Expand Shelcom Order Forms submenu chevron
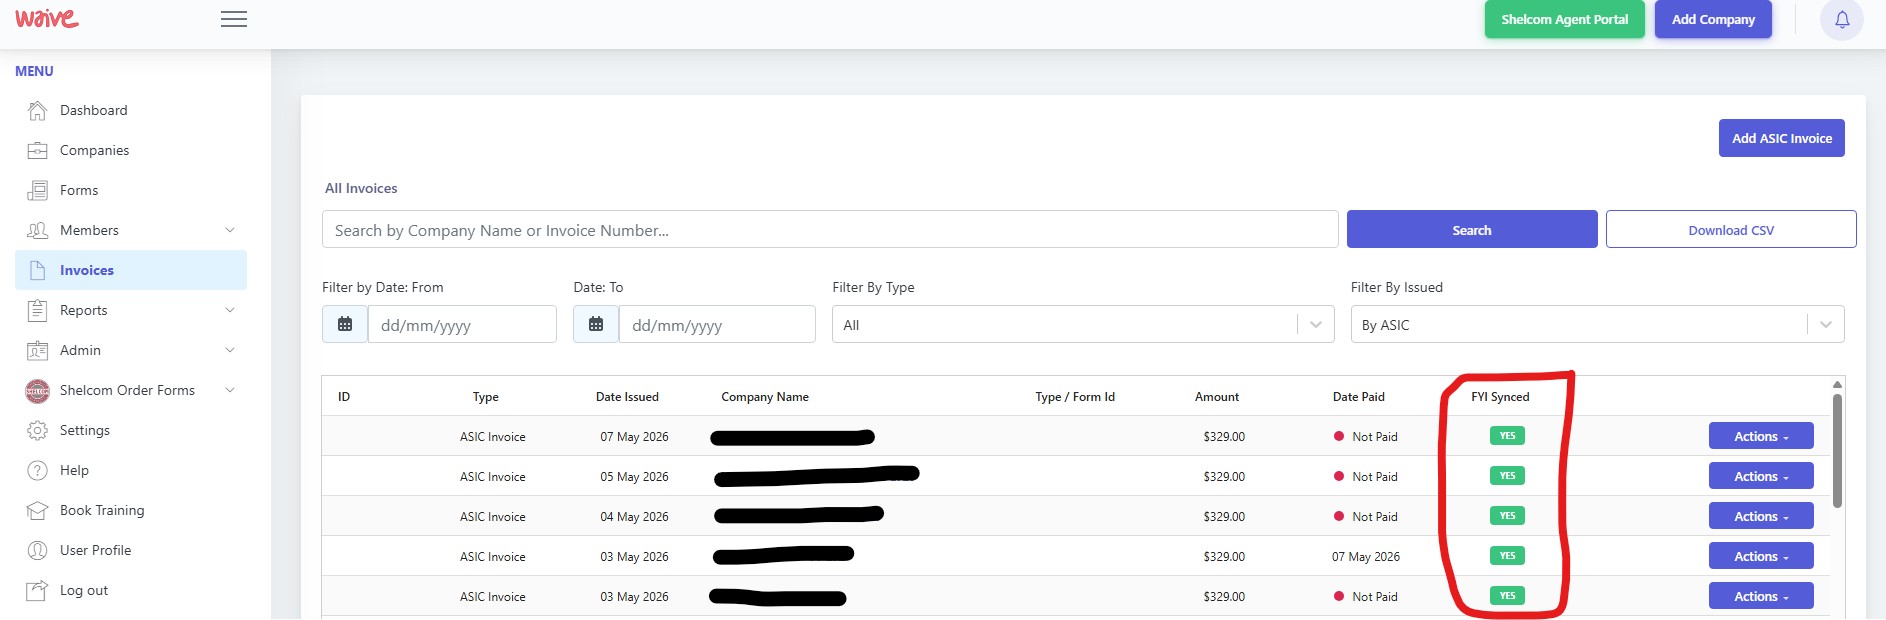 [230, 390]
